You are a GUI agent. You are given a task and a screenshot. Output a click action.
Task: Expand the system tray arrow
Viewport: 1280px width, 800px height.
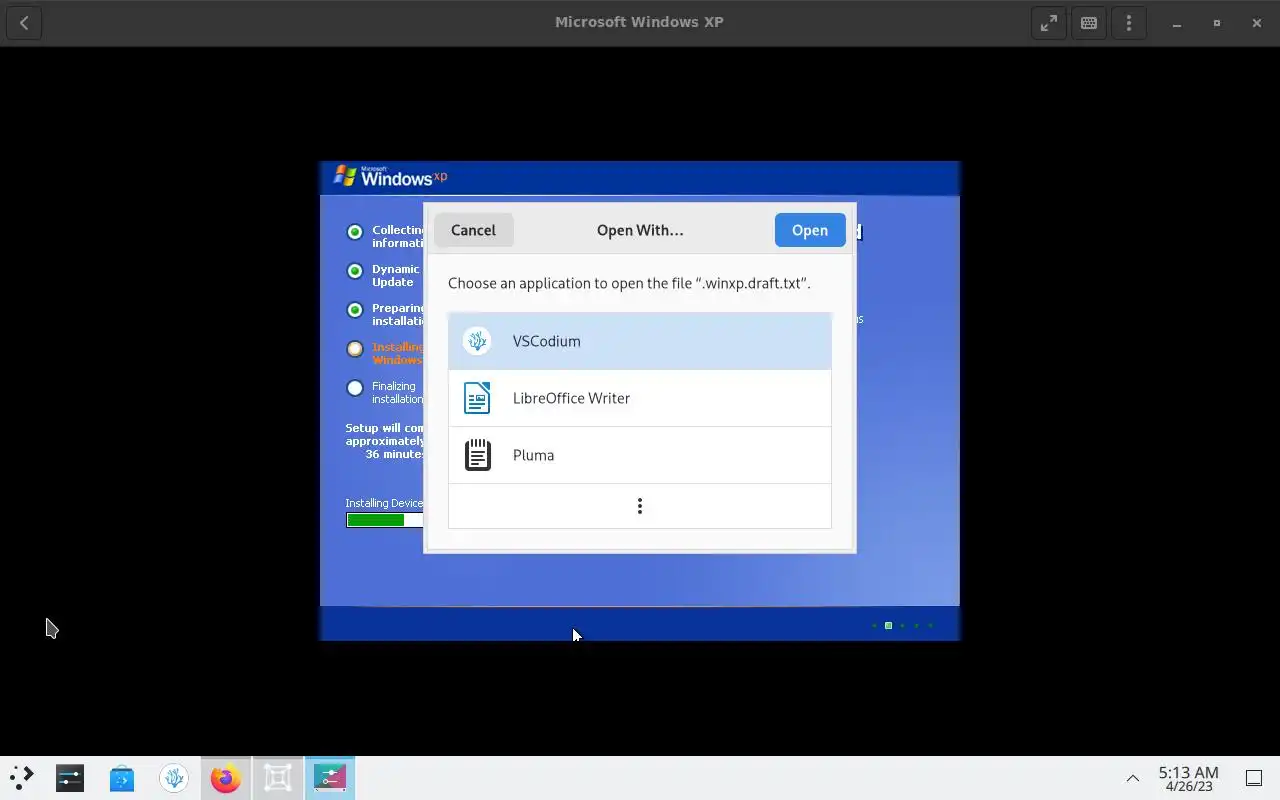(1133, 778)
